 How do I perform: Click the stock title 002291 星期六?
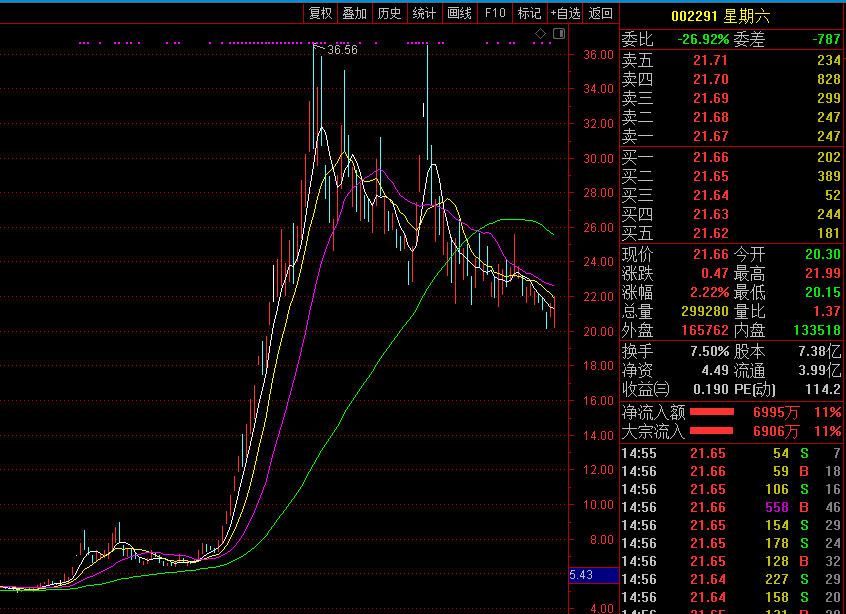[x=720, y=16]
